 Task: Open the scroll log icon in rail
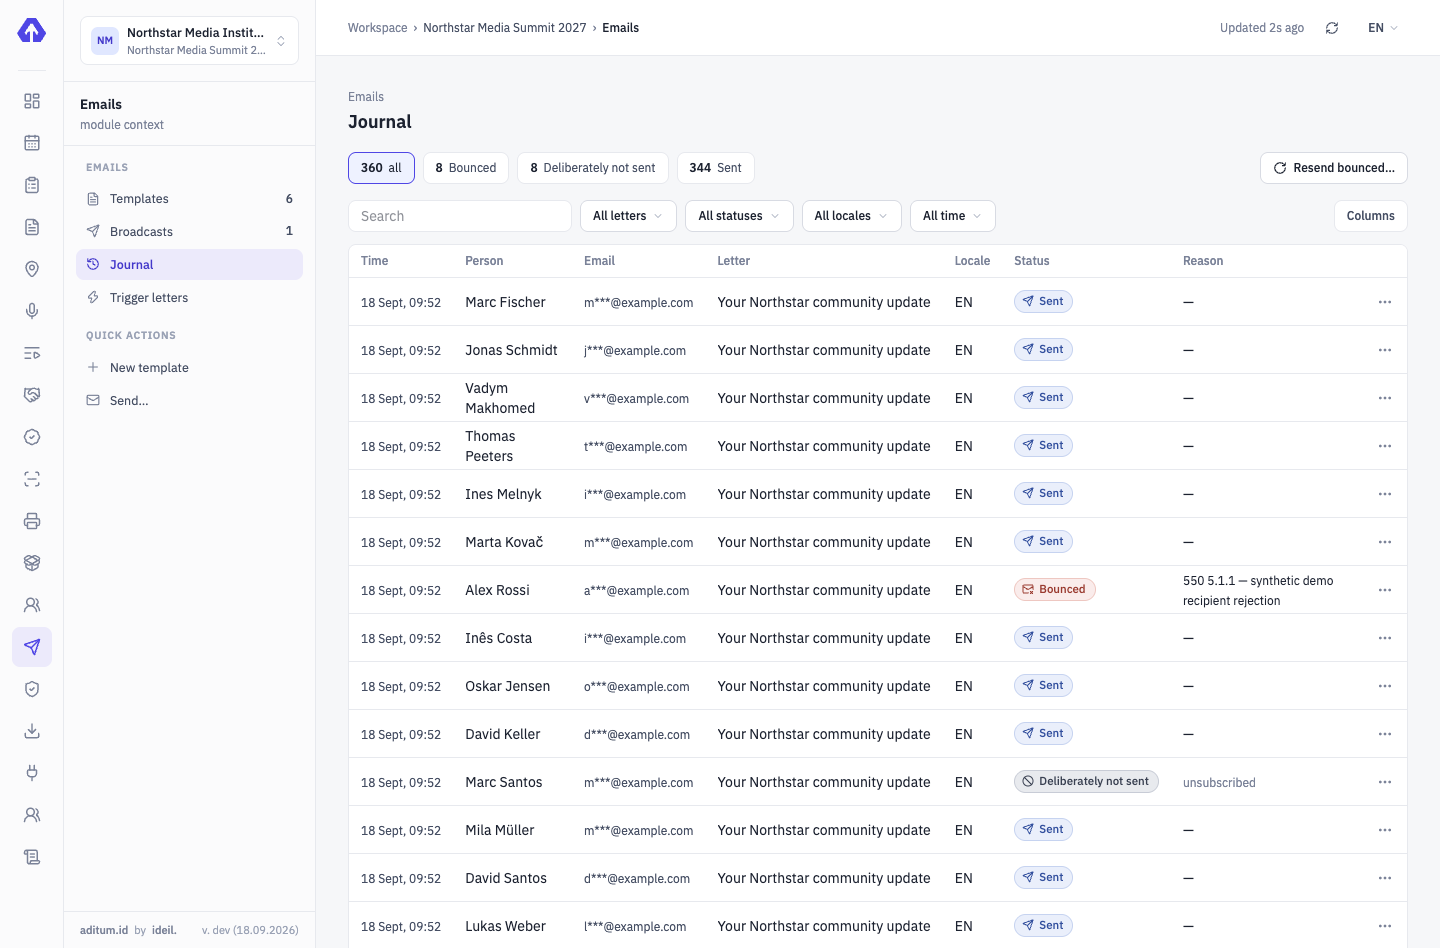pos(32,857)
